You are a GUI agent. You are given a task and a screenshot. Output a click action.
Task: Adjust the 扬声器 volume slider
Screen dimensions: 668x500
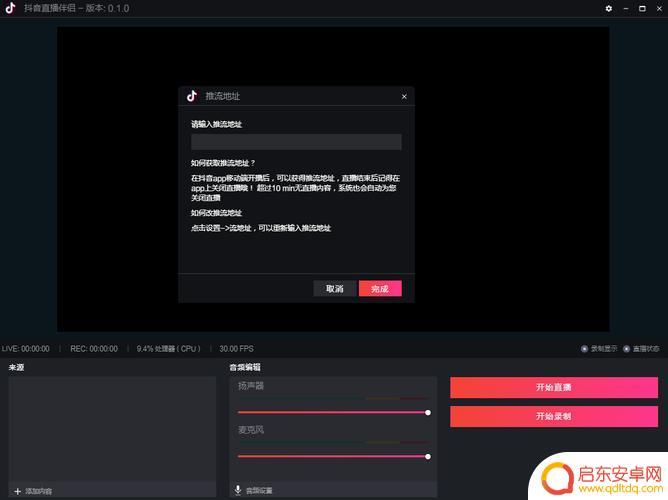tap(334, 412)
